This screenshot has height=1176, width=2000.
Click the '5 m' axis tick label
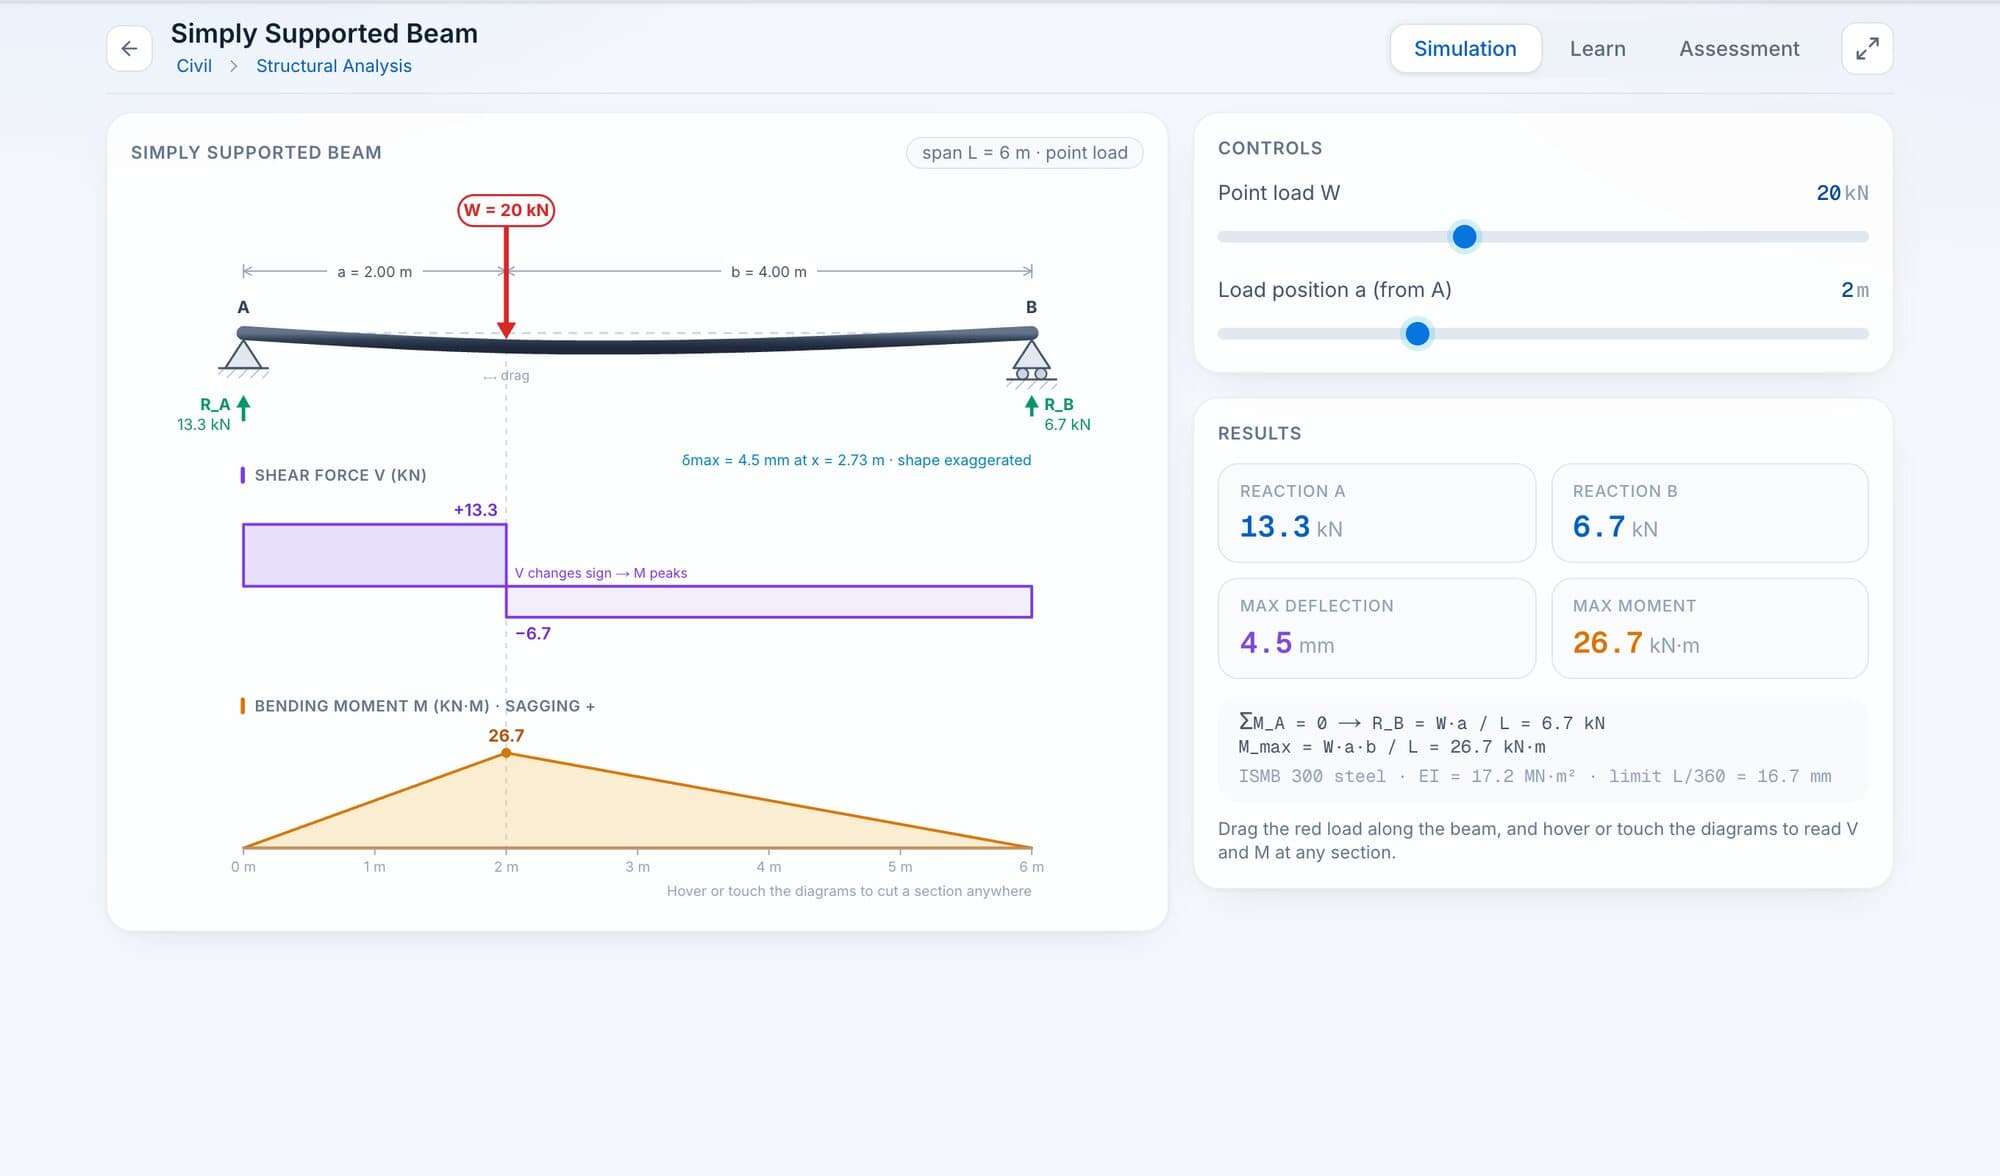tap(900, 867)
